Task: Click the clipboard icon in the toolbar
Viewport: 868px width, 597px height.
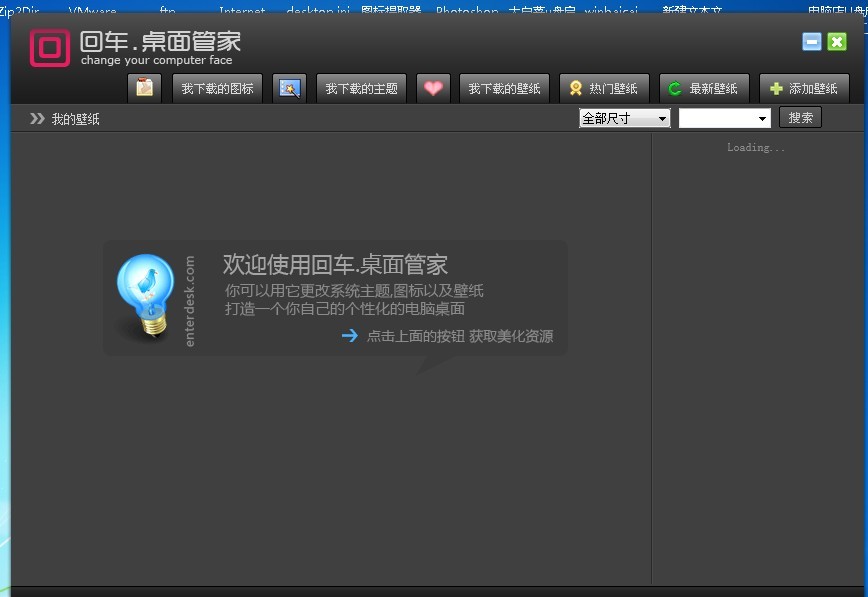Action: click(145, 88)
